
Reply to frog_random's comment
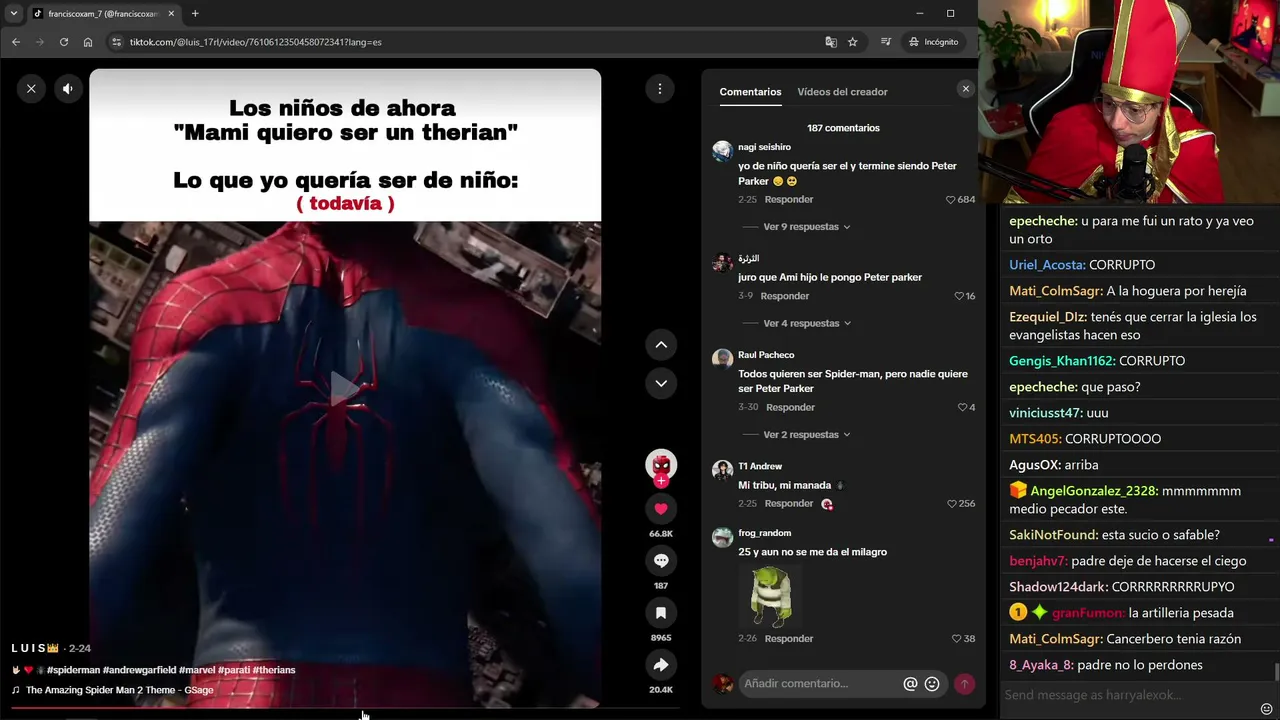coord(789,639)
